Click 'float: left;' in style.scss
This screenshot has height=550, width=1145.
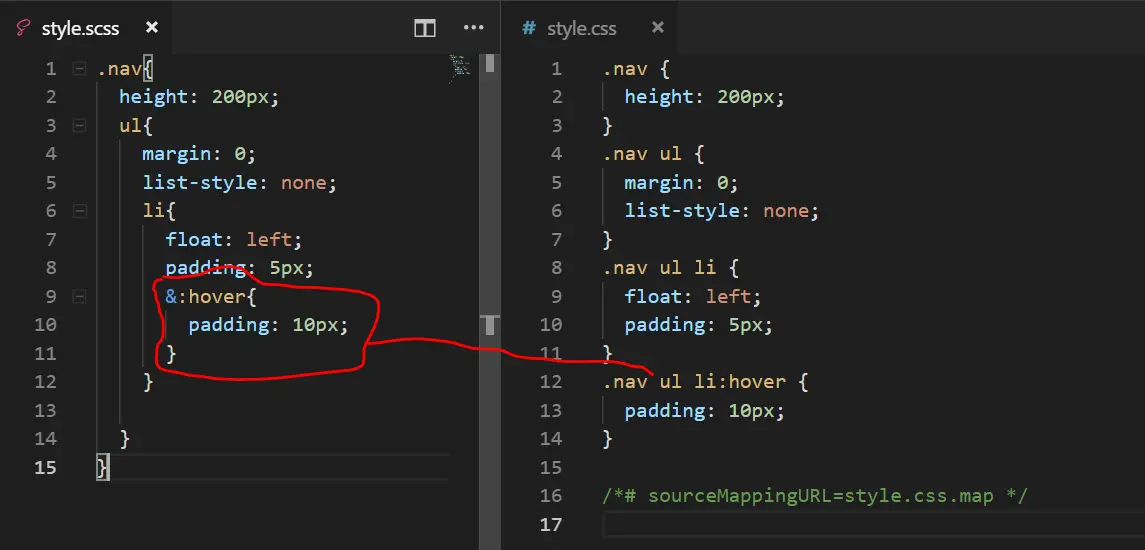point(233,240)
